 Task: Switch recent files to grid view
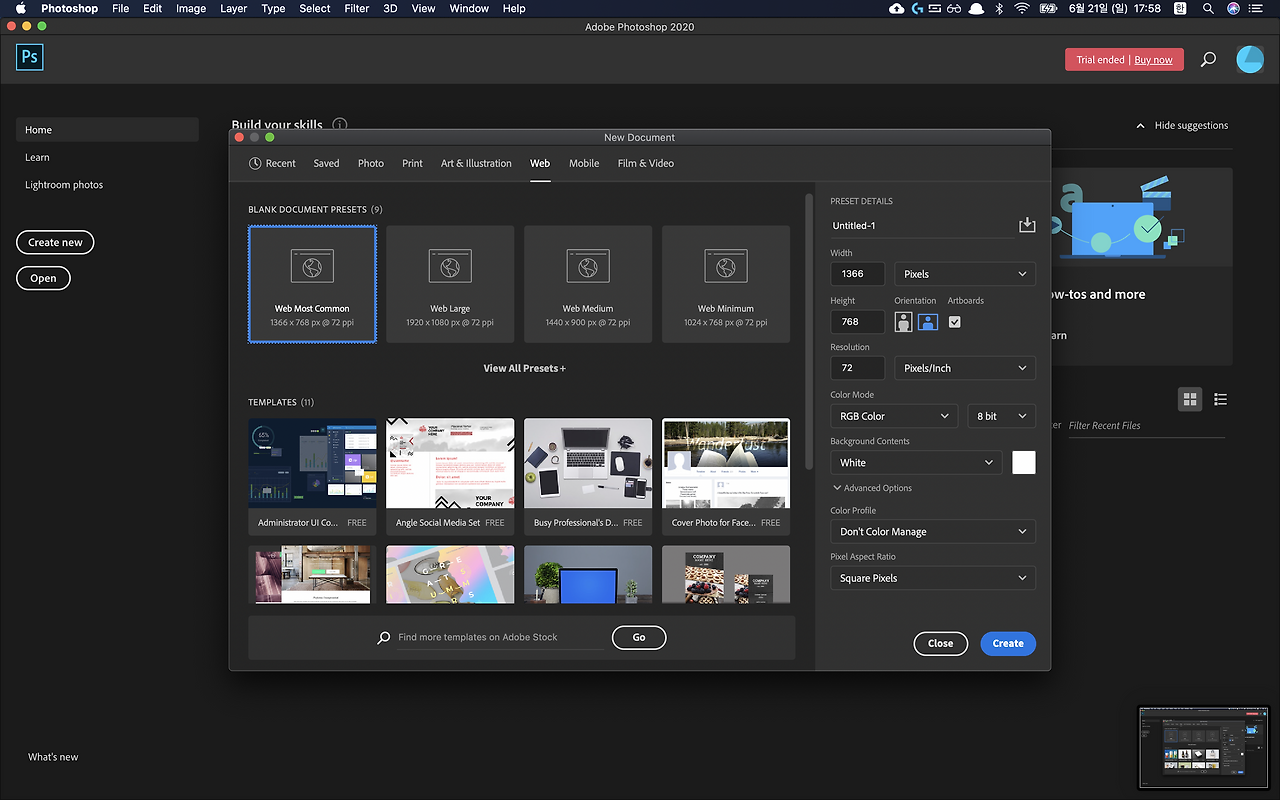tap(1190, 399)
